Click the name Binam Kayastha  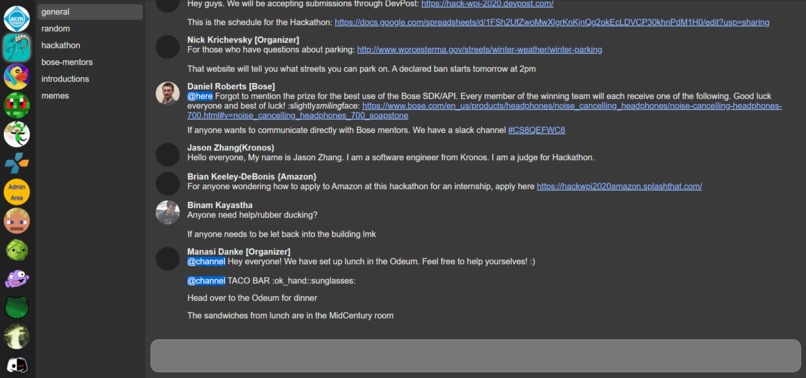click(x=220, y=205)
